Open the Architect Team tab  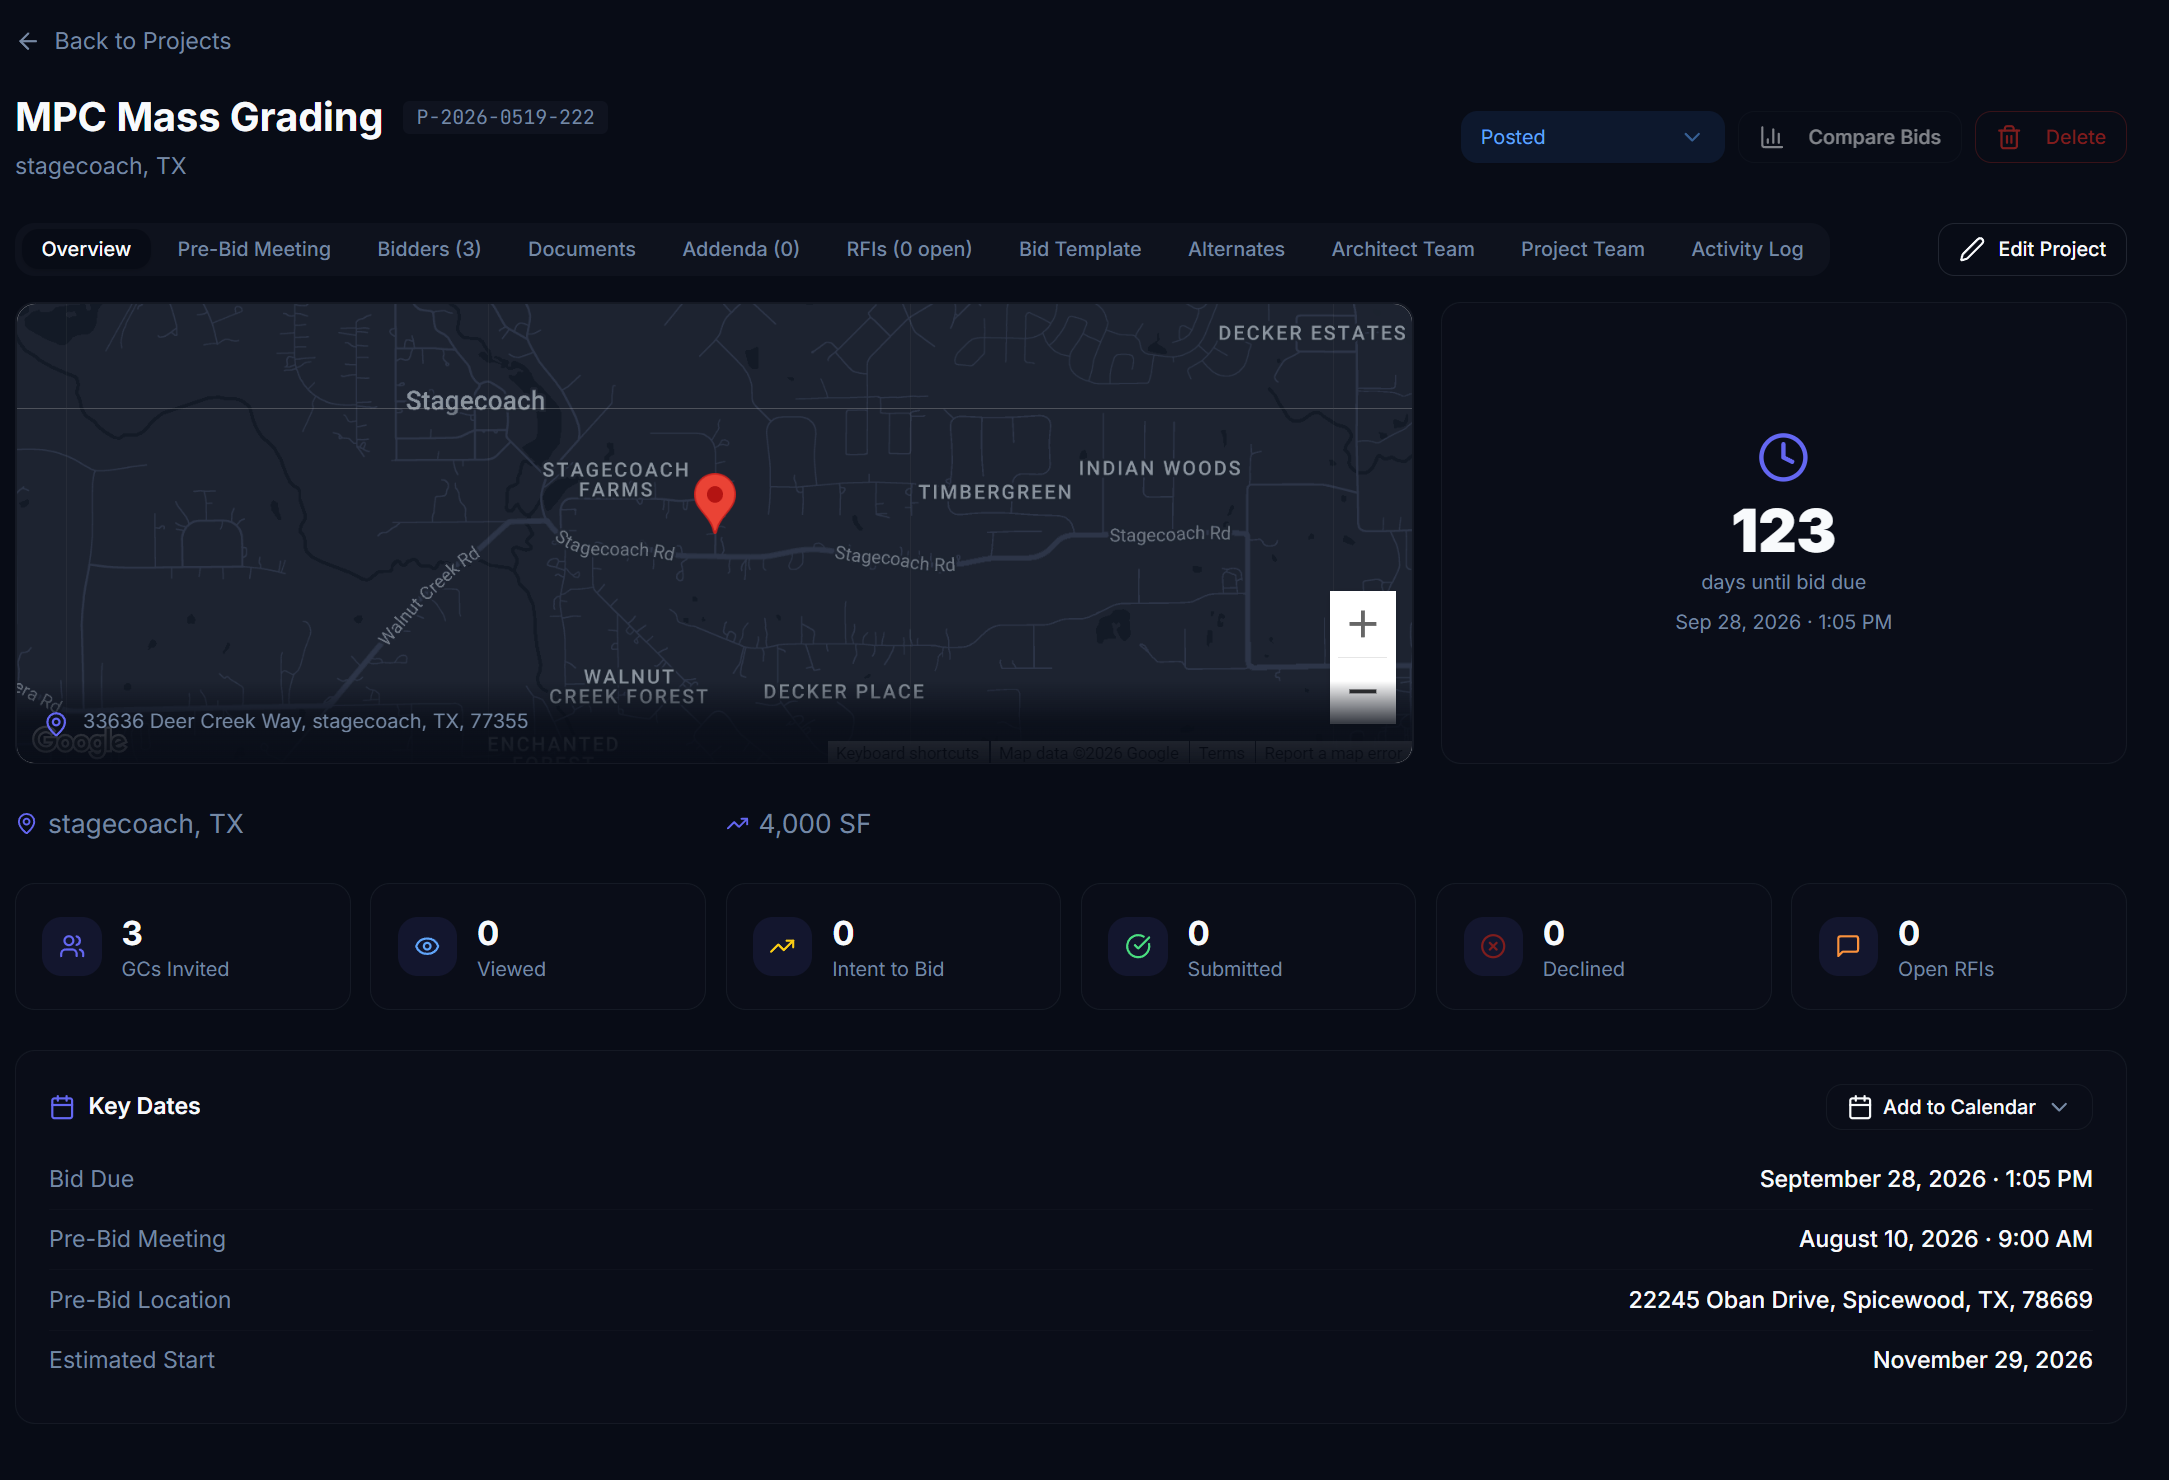click(x=1403, y=249)
